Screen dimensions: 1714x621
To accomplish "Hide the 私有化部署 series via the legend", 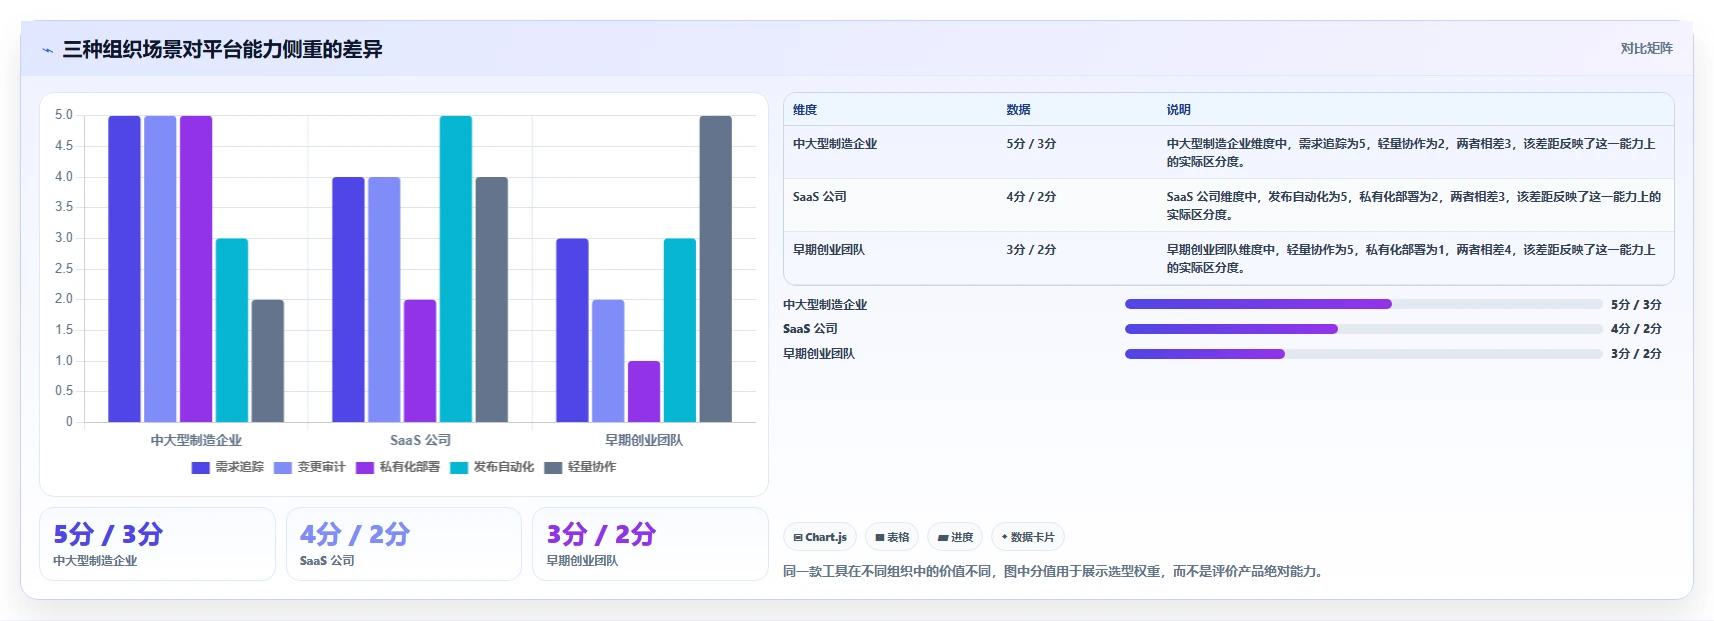I will pos(398,467).
